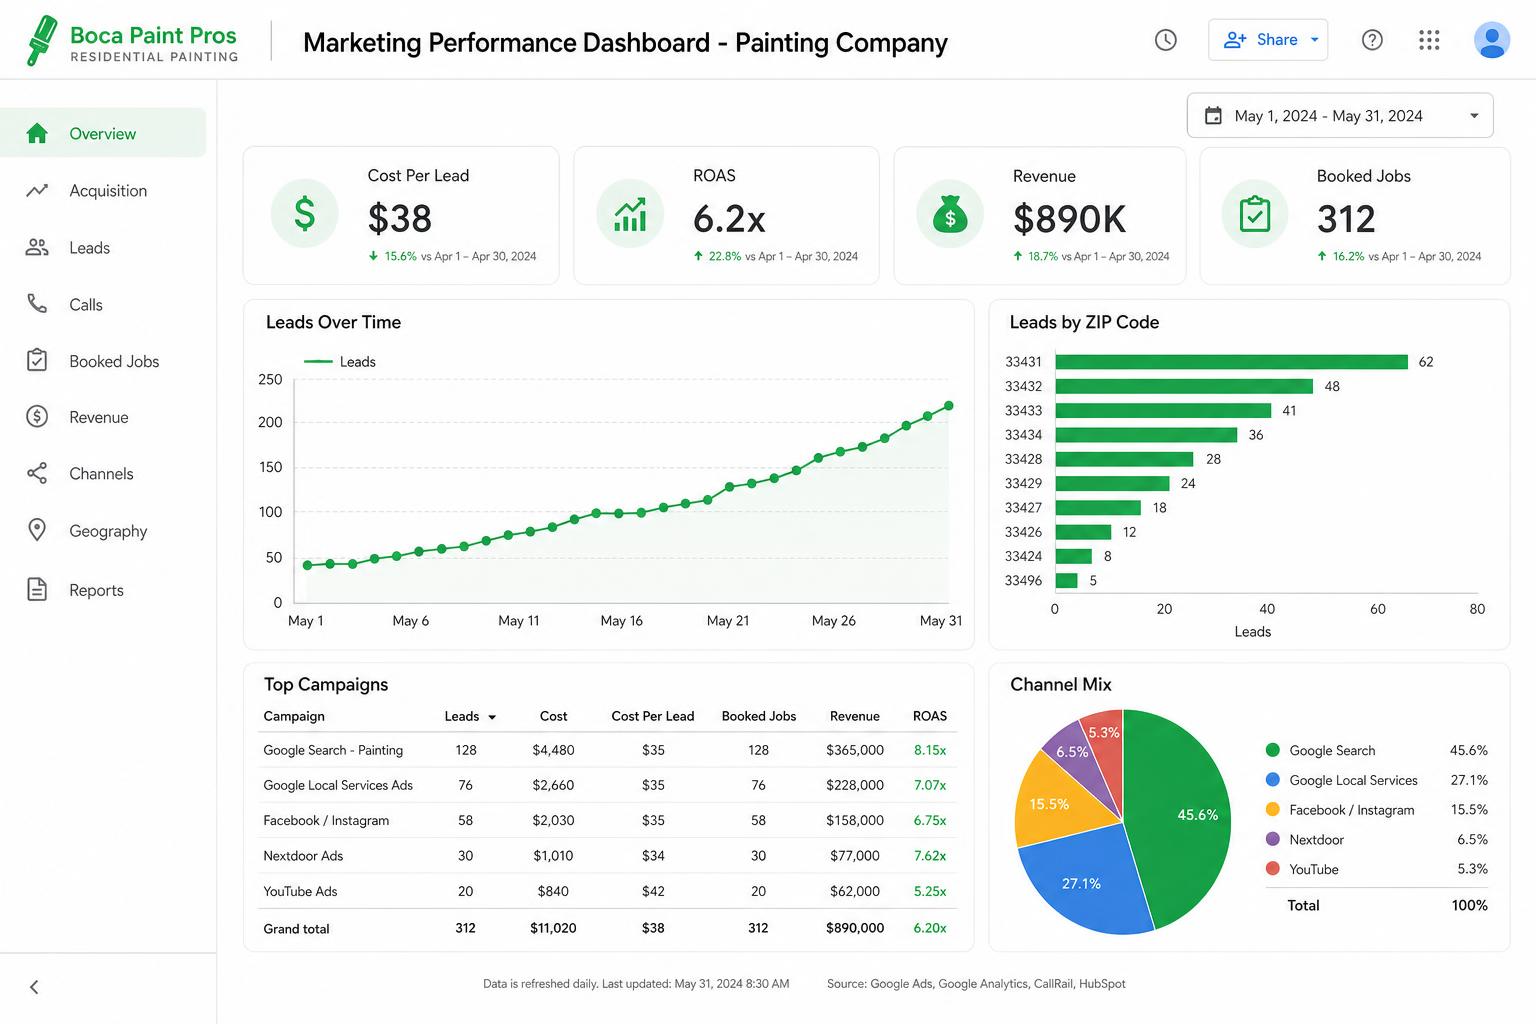The width and height of the screenshot is (1536, 1024).
Task: Click the 33432 ZIP code bar
Action: click(1184, 386)
